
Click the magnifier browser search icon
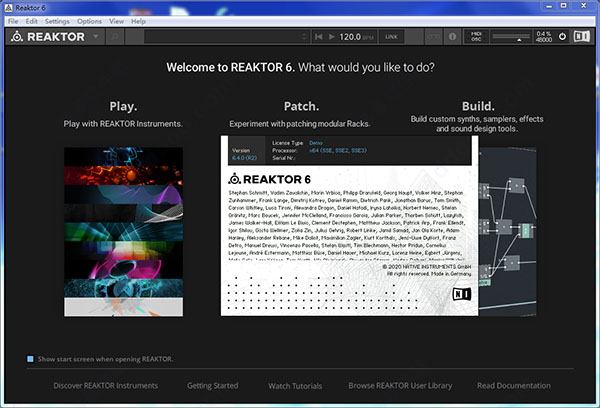(x=114, y=37)
